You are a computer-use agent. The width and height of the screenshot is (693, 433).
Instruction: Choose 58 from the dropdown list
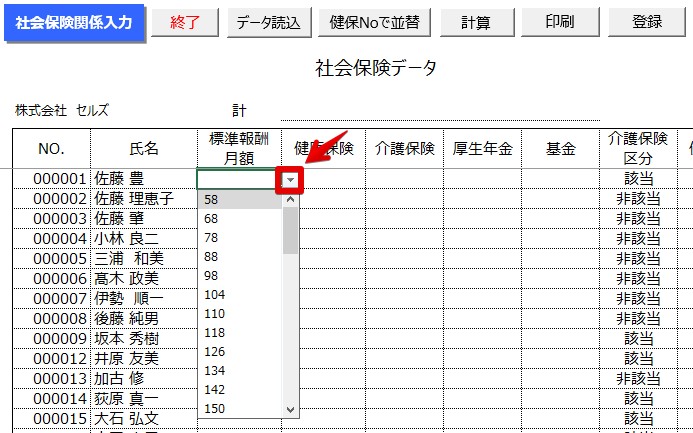click(x=240, y=200)
